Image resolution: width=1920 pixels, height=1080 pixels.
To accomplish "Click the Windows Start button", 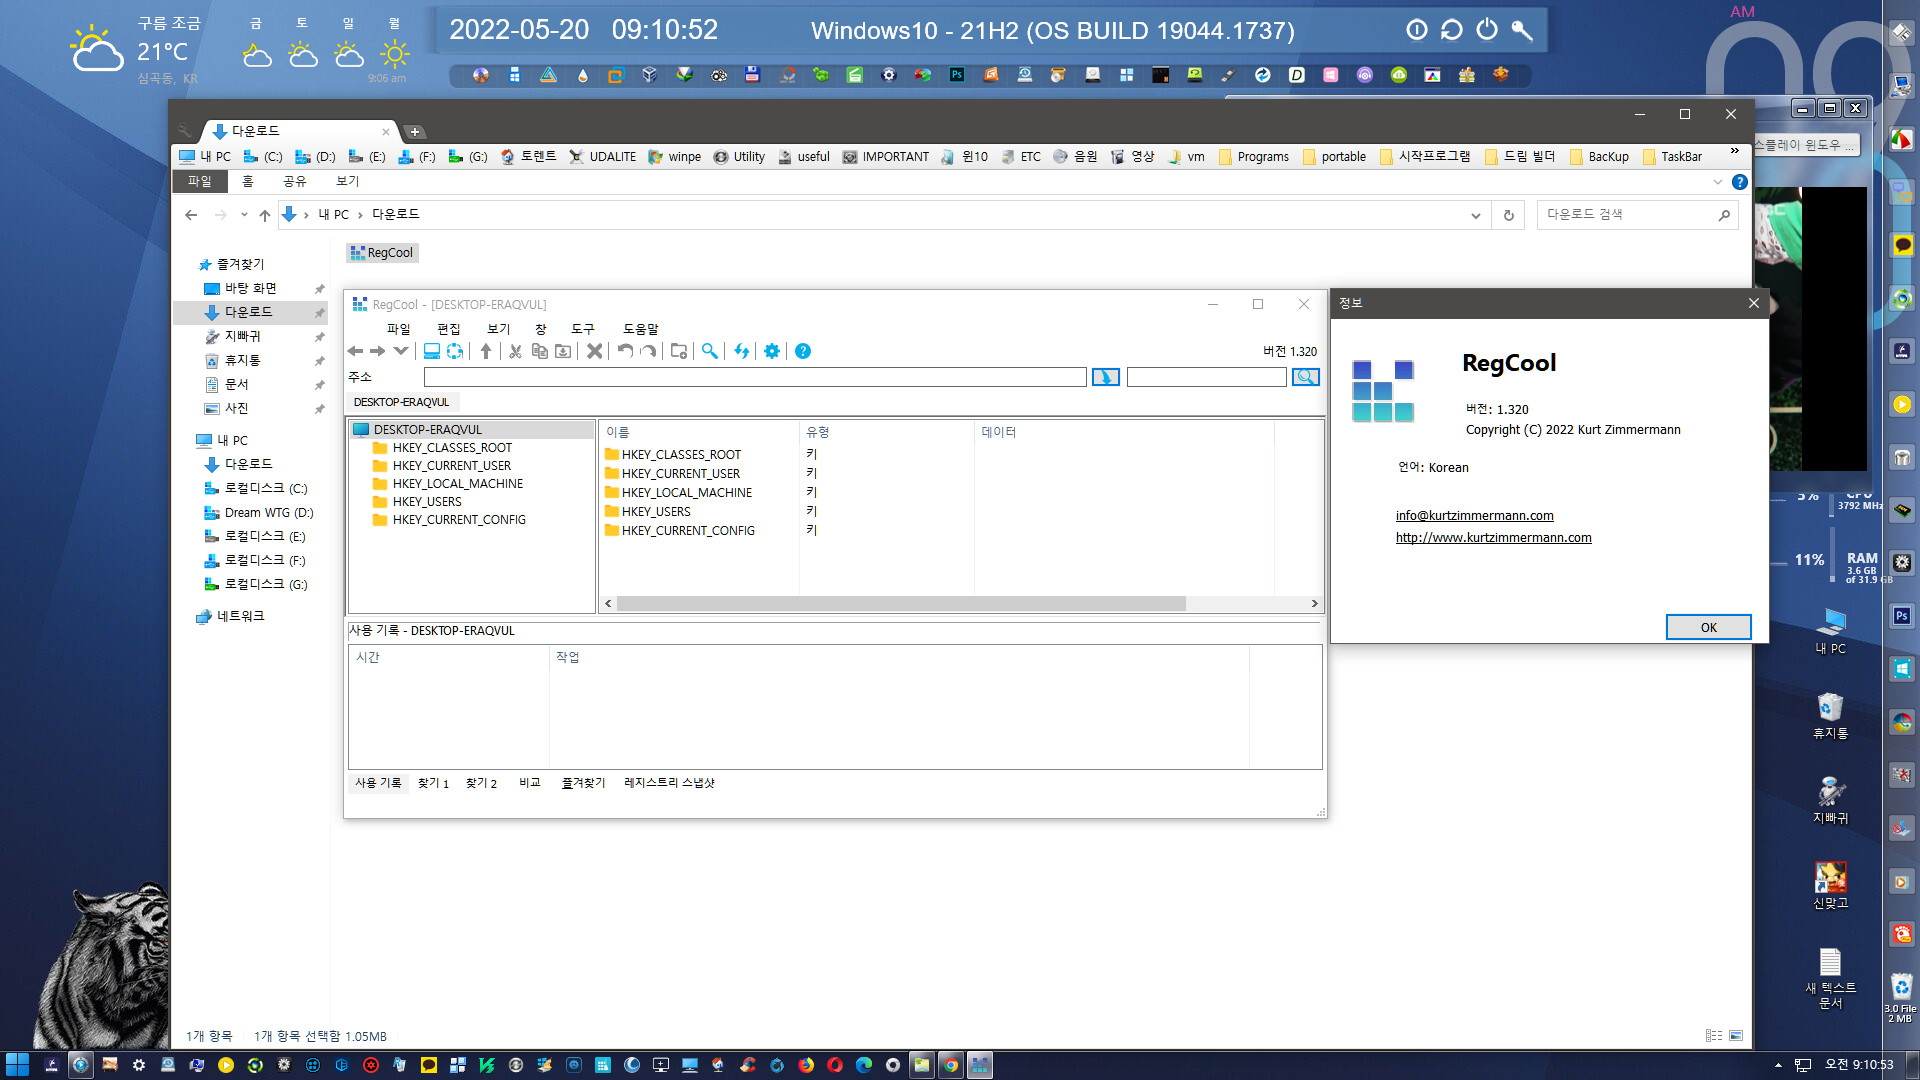I will click(x=17, y=1065).
